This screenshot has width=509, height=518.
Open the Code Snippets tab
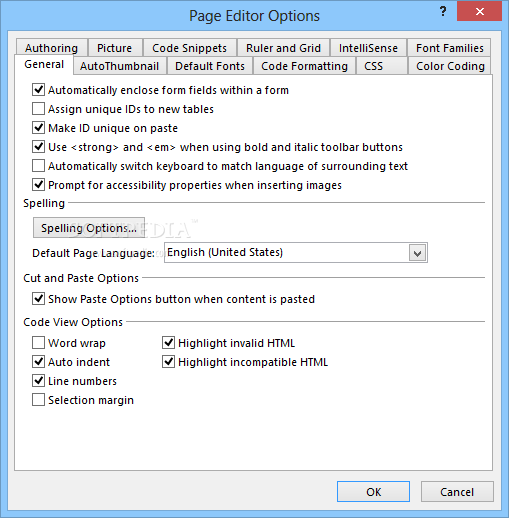(x=189, y=48)
